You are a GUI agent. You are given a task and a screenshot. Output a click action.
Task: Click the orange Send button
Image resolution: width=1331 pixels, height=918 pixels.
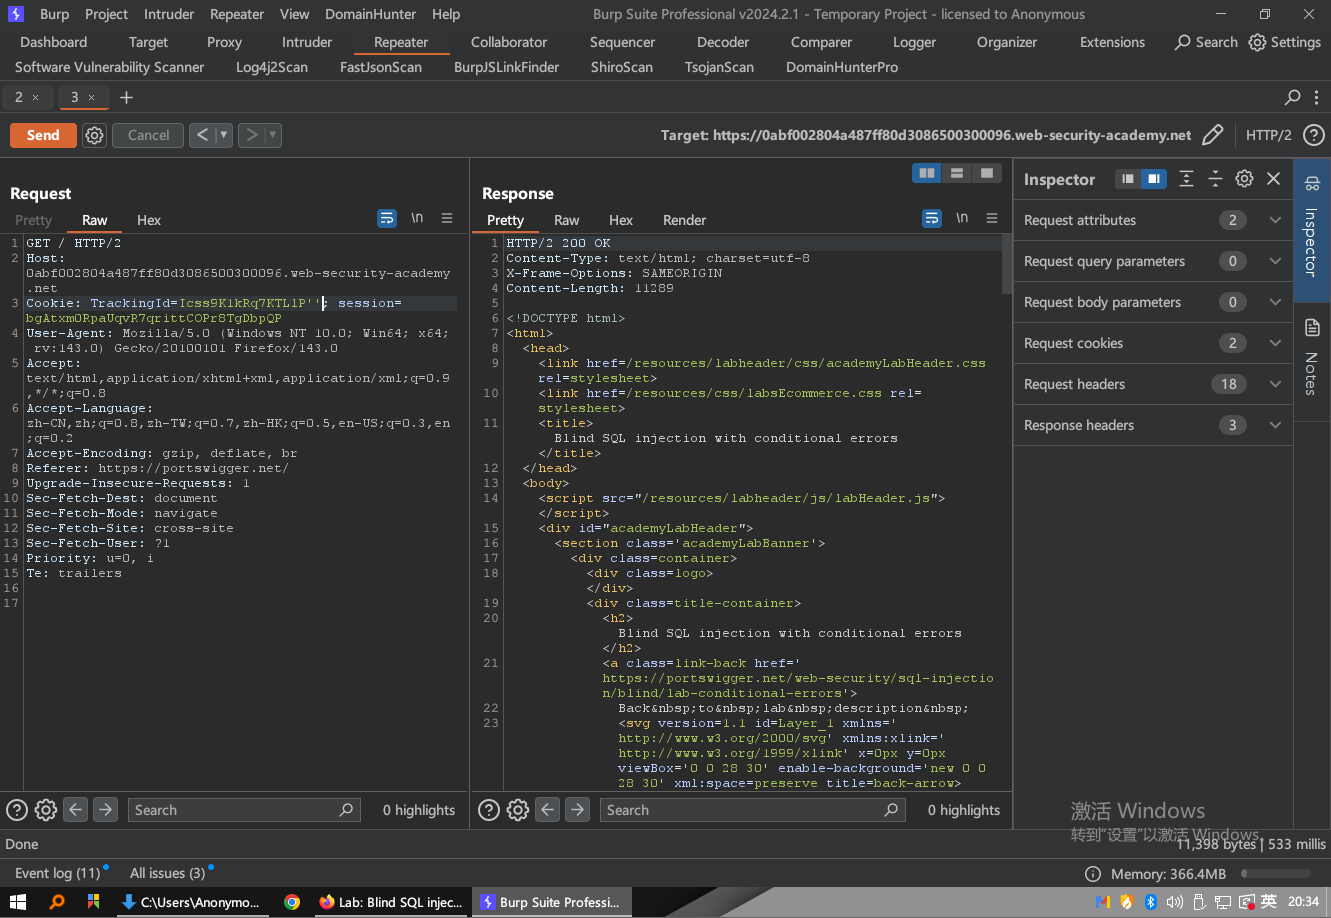coord(43,135)
